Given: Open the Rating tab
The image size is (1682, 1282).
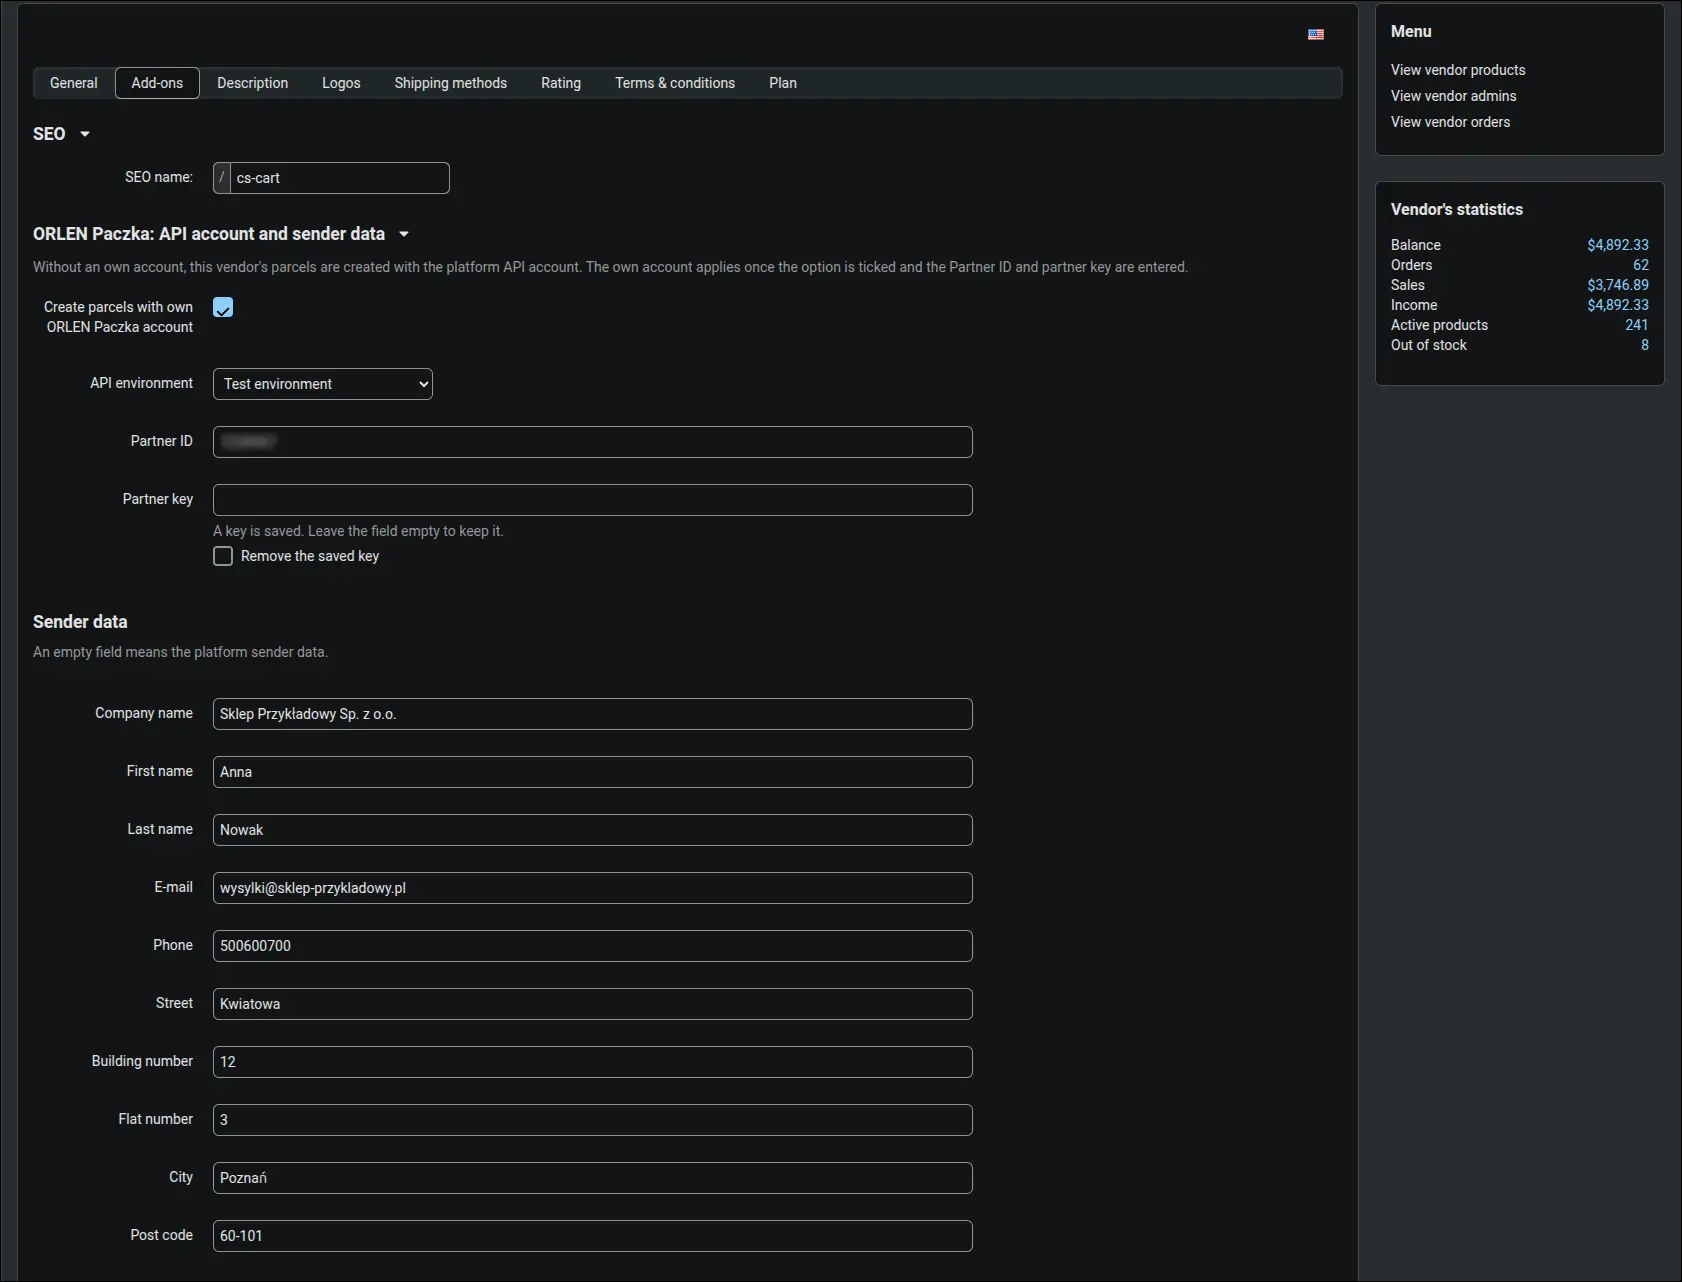Looking at the screenshot, I should click(561, 83).
